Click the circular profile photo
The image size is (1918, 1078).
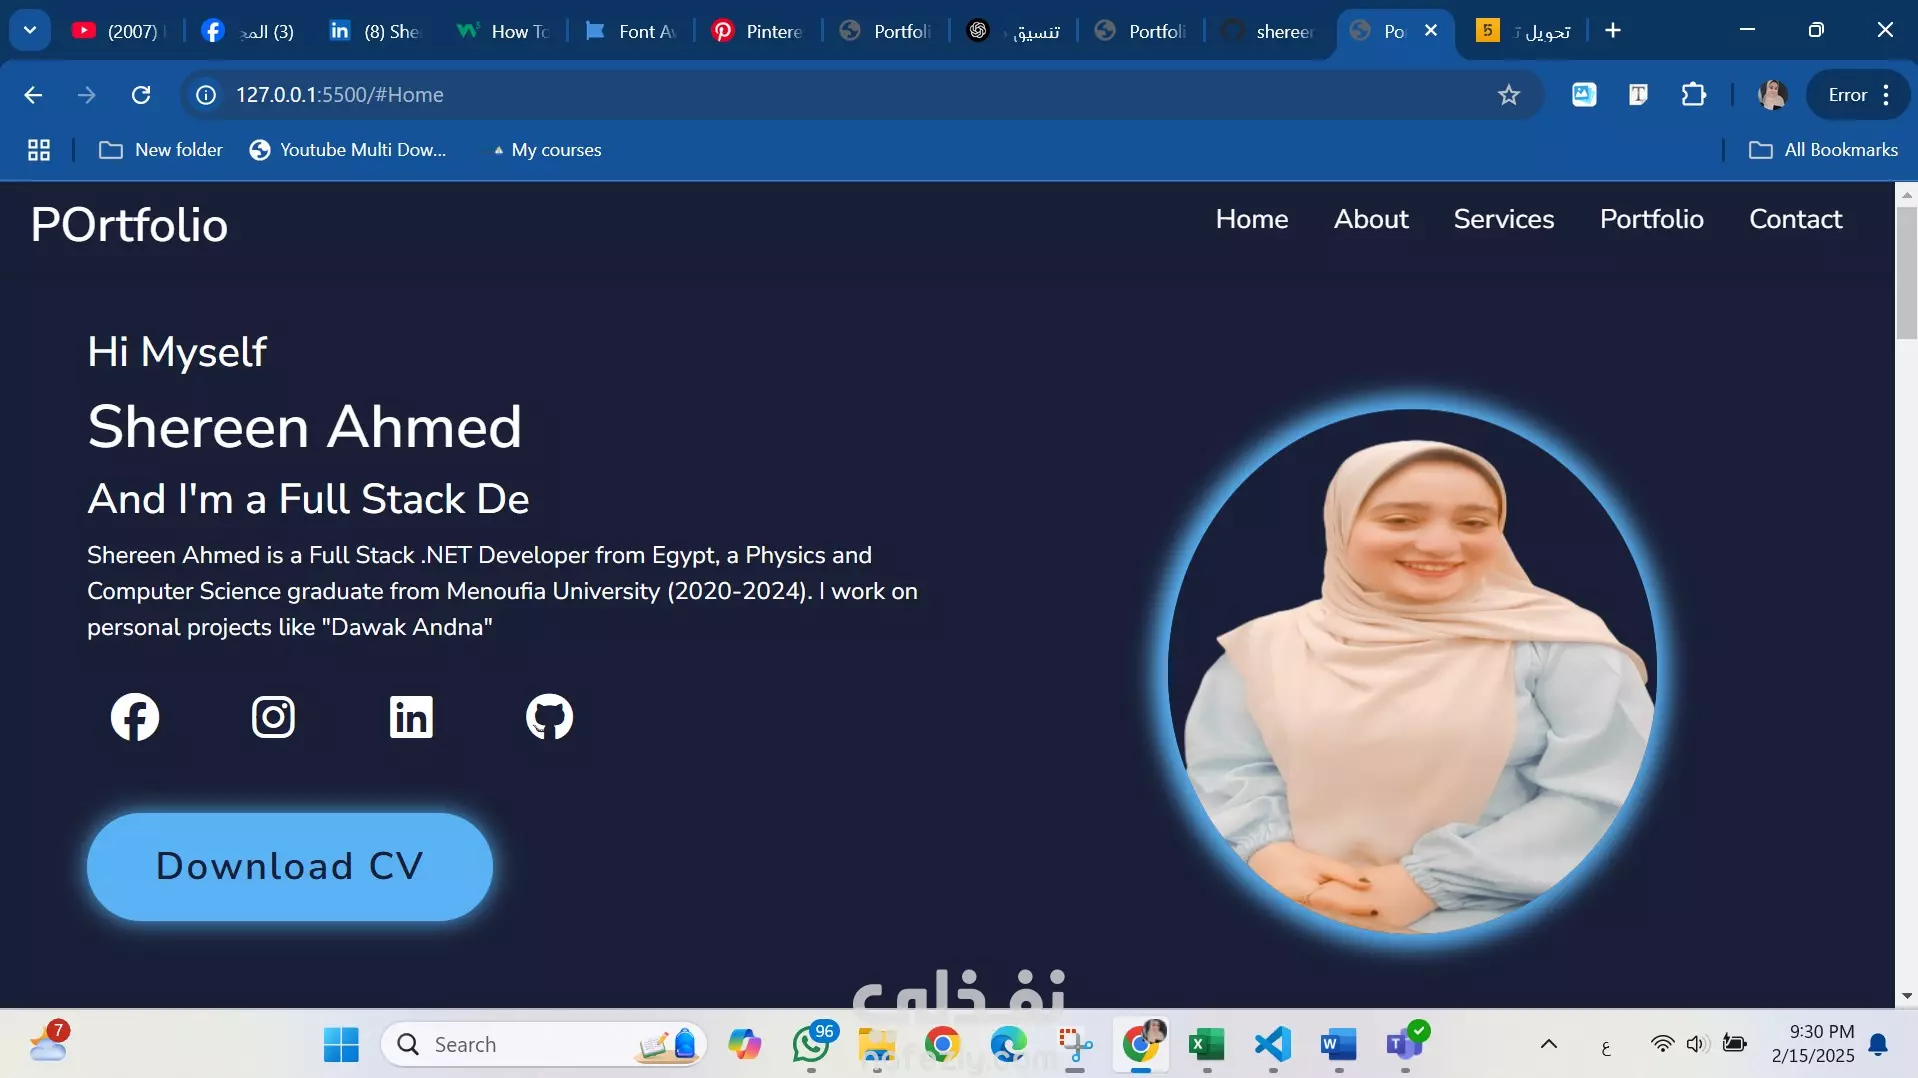click(x=1412, y=671)
